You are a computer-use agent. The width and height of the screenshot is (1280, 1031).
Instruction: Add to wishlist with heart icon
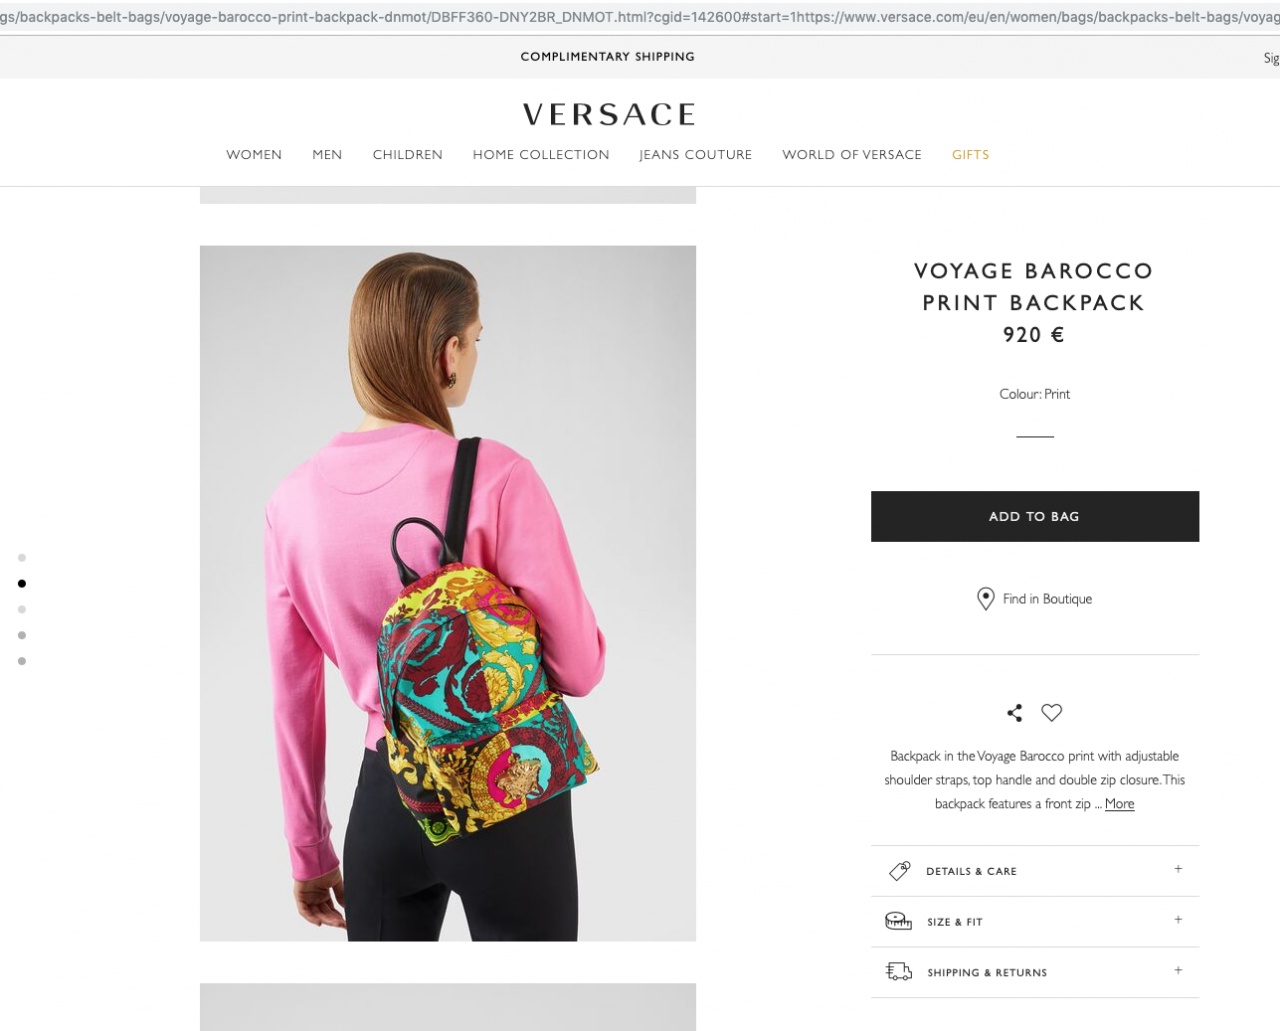click(1051, 713)
